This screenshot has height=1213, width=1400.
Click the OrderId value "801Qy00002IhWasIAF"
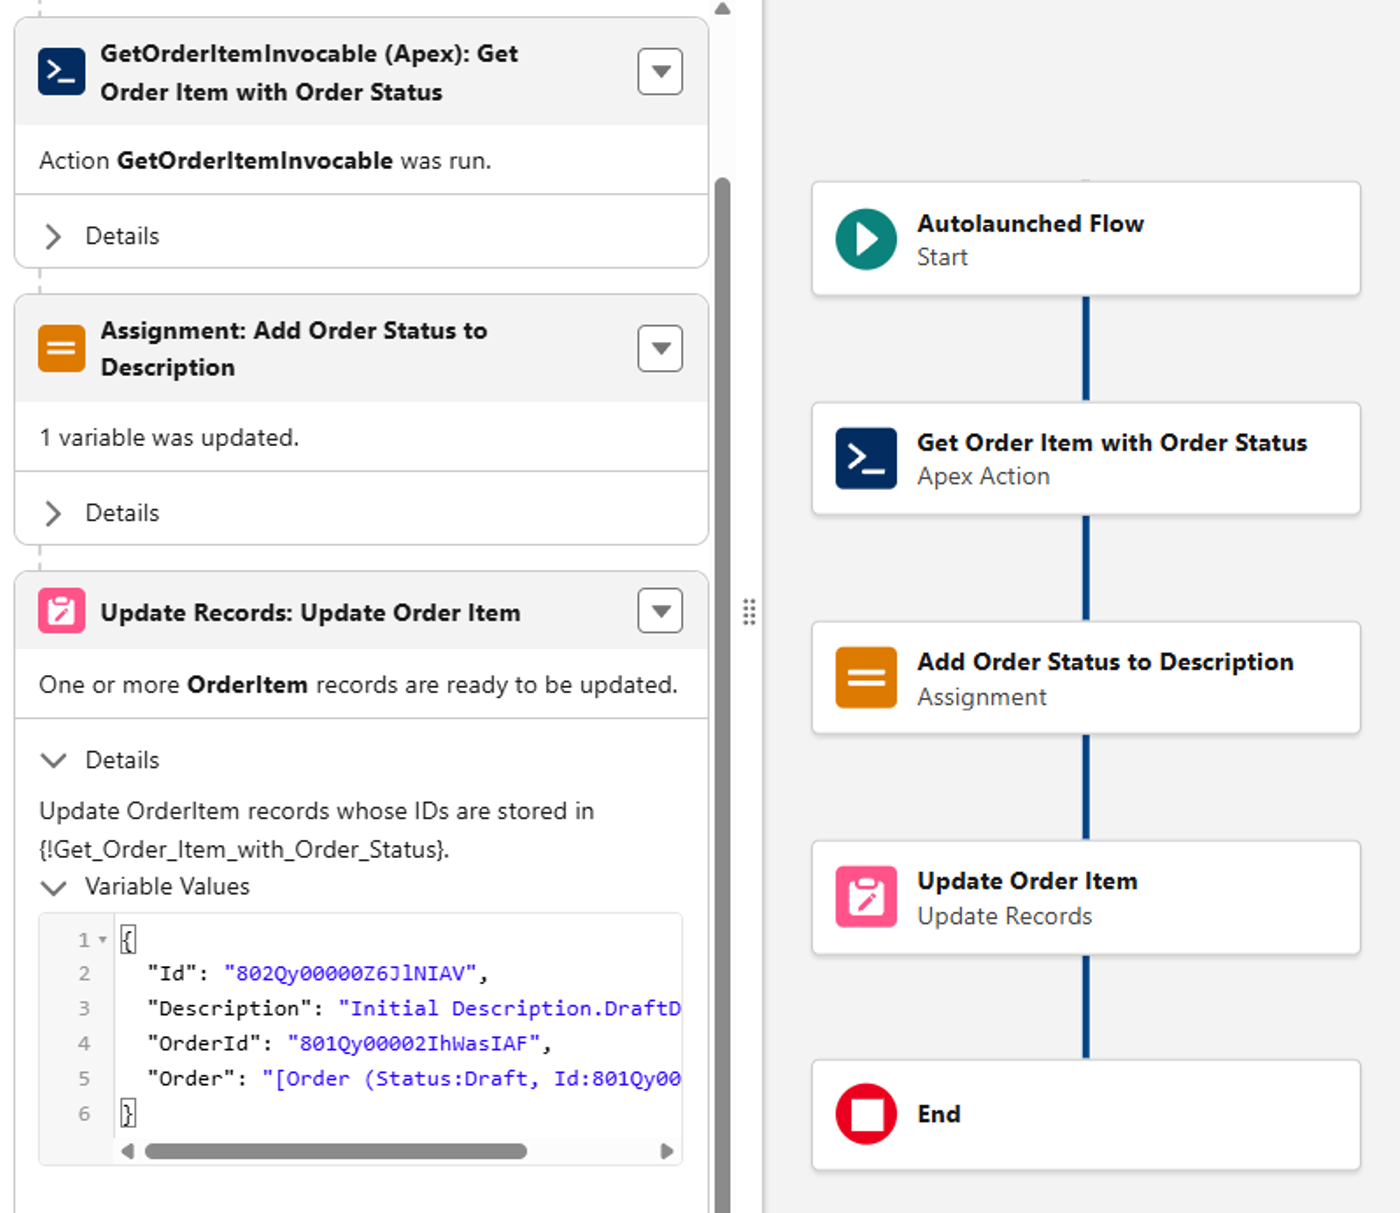[415, 1043]
